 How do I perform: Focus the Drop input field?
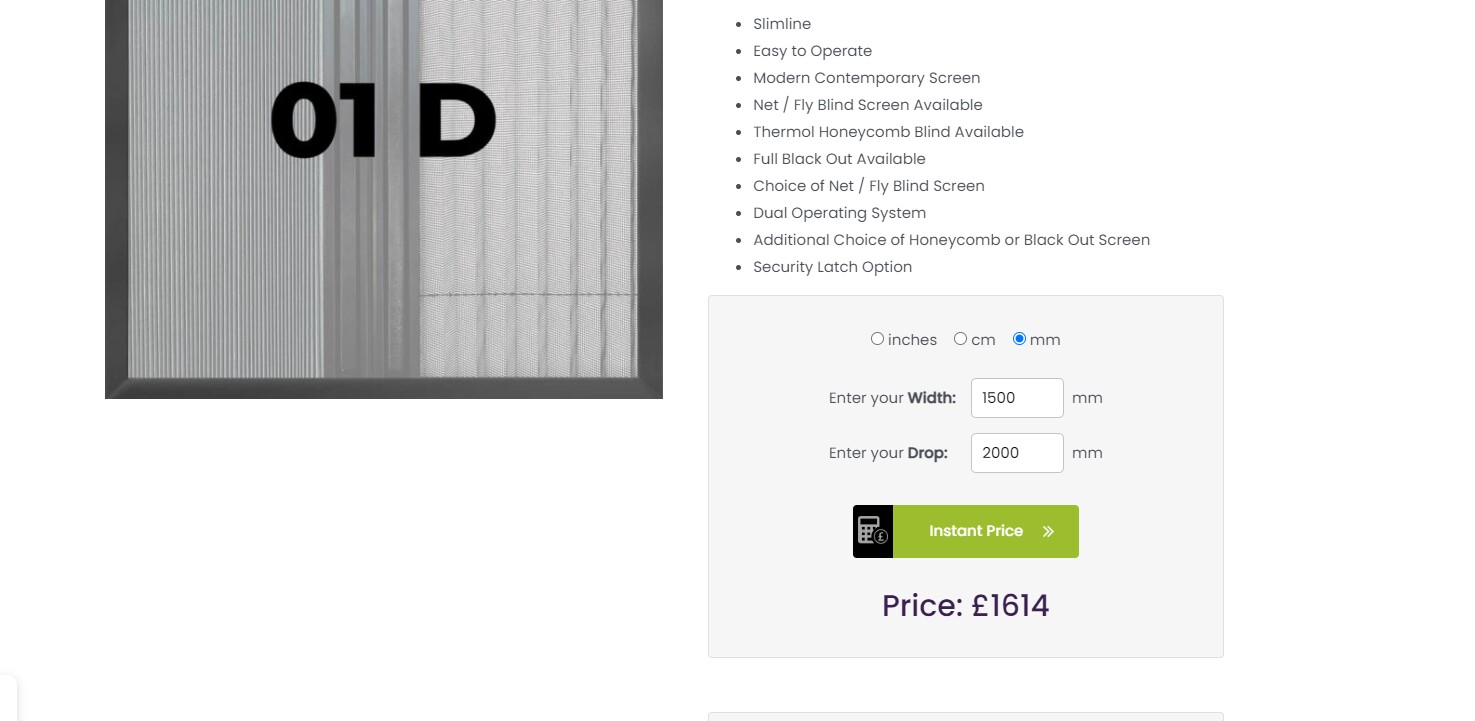click(1016, 453)
